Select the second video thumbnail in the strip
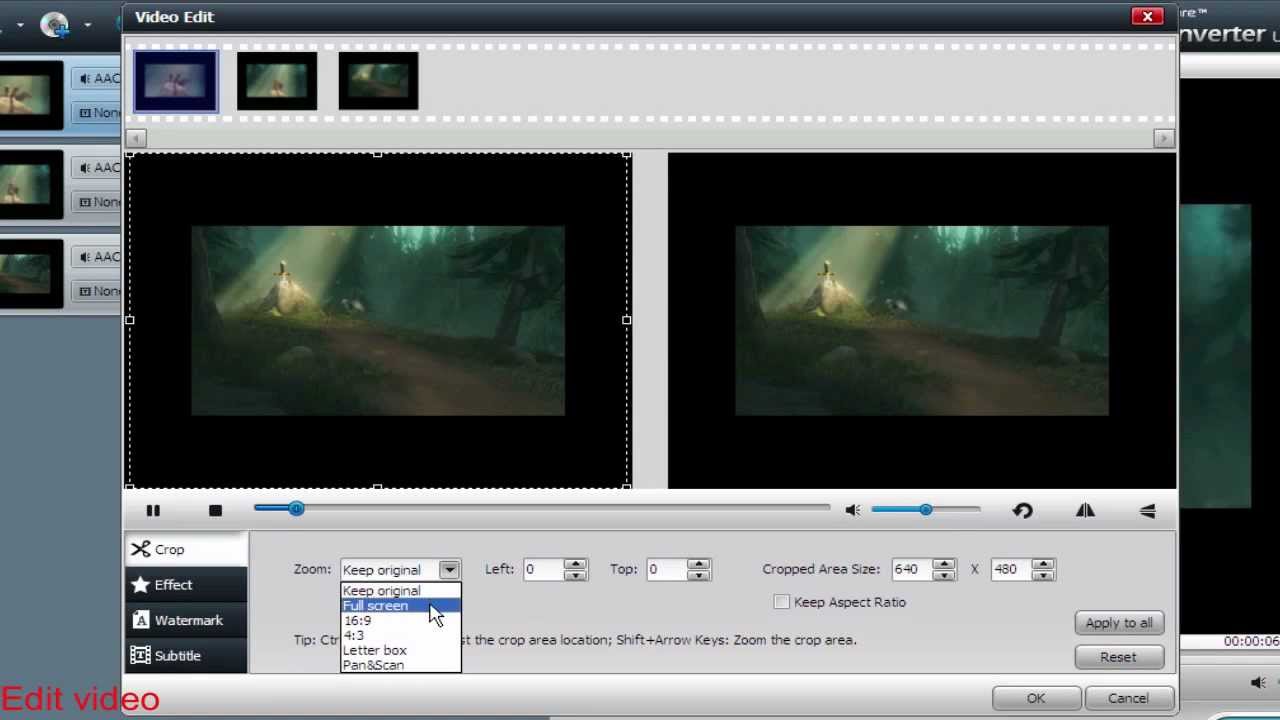This screenshot has height=720, width=1280. coord(277,80)
